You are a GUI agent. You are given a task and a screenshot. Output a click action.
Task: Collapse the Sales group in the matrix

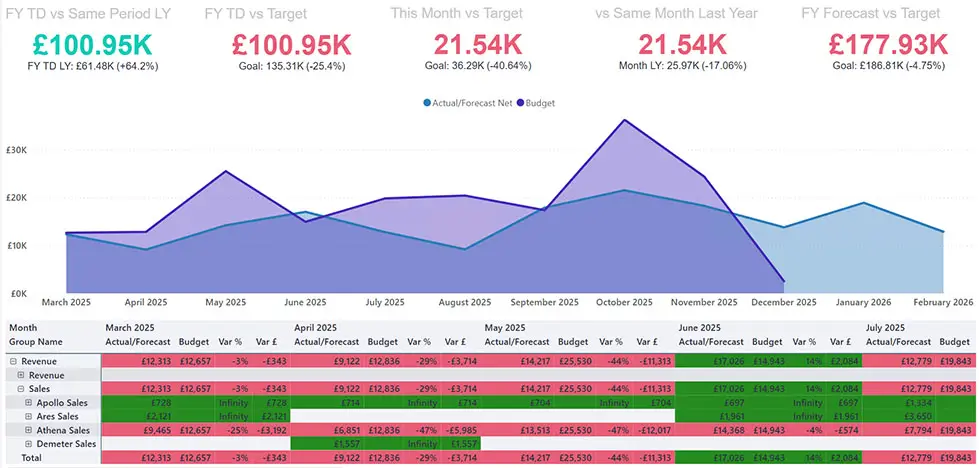[19, 388]
